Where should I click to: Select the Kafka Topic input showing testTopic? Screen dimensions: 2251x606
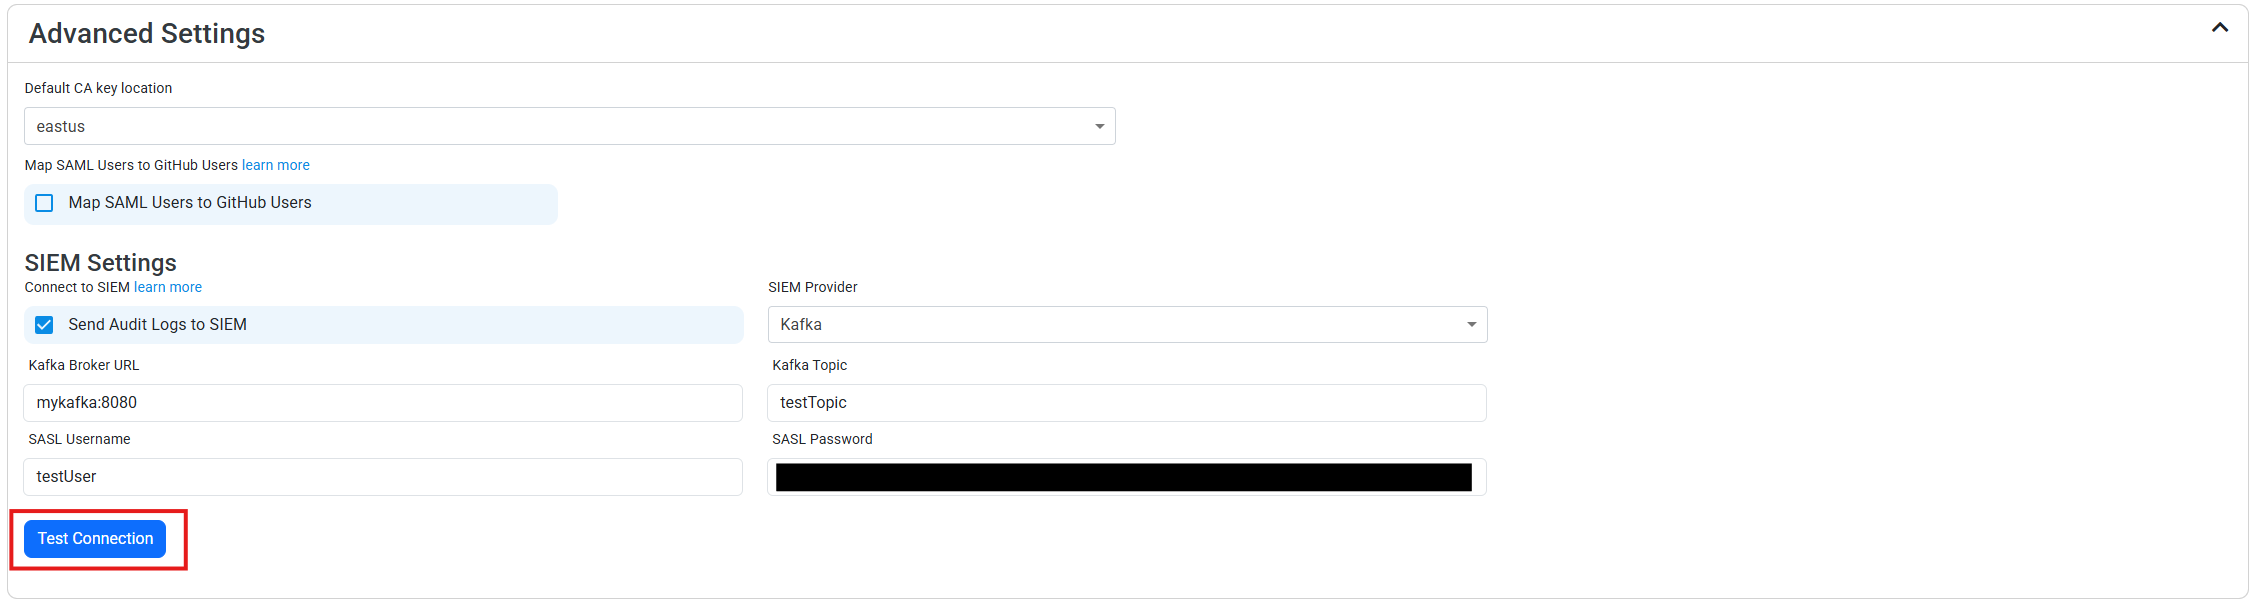click(x=1127, y=402)
